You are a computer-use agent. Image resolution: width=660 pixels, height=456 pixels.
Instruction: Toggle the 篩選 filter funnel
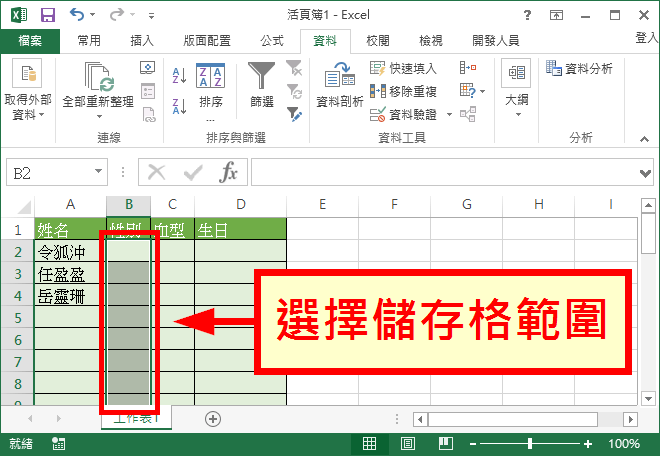(x=262, y=84)
